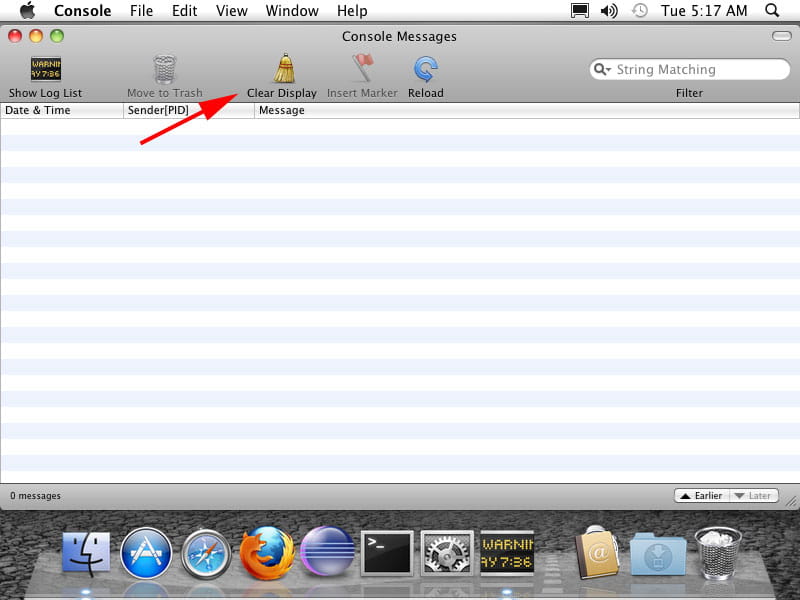This screenshot has height=600, width=800.
Task: Open Finder from the Dock
Action: (86, 554)
